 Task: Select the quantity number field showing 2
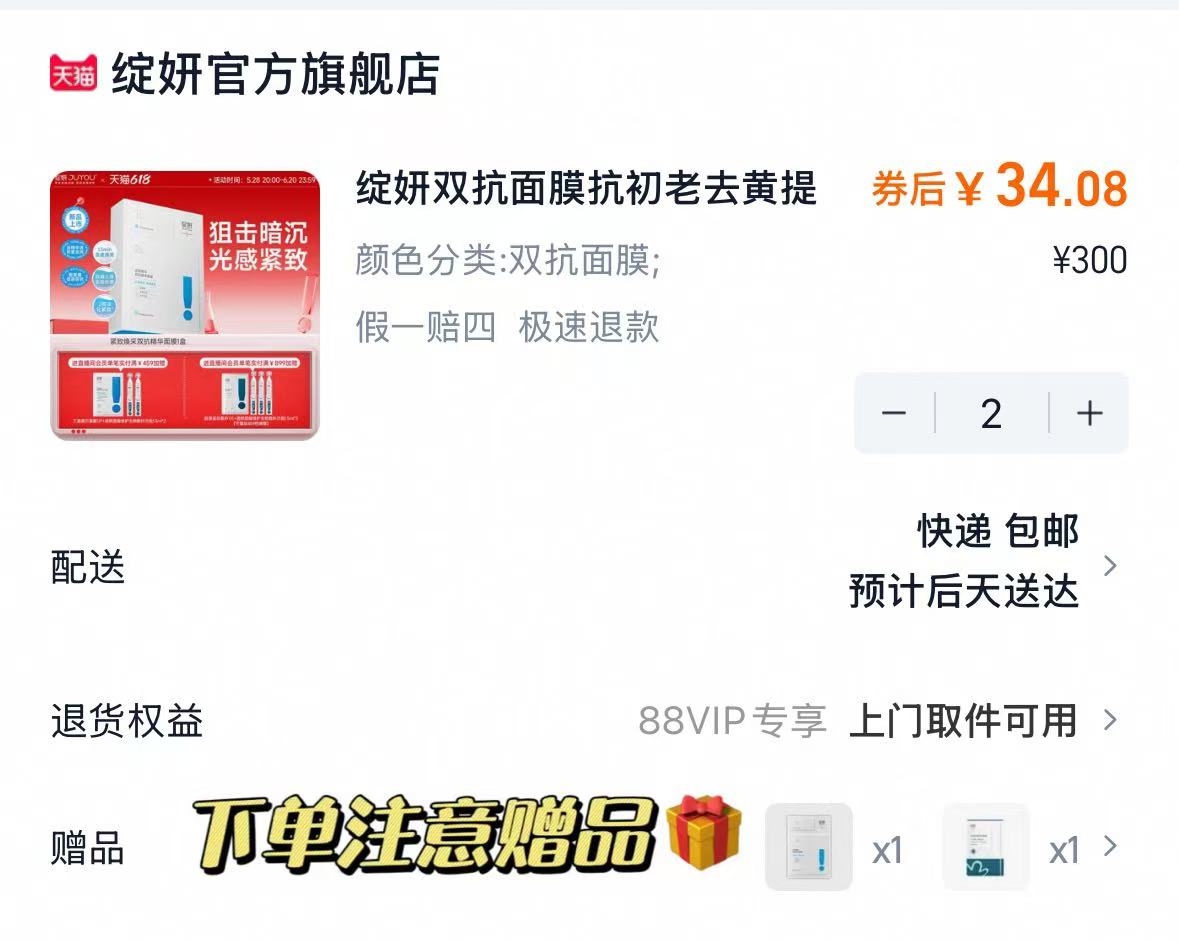coord(991,413)
